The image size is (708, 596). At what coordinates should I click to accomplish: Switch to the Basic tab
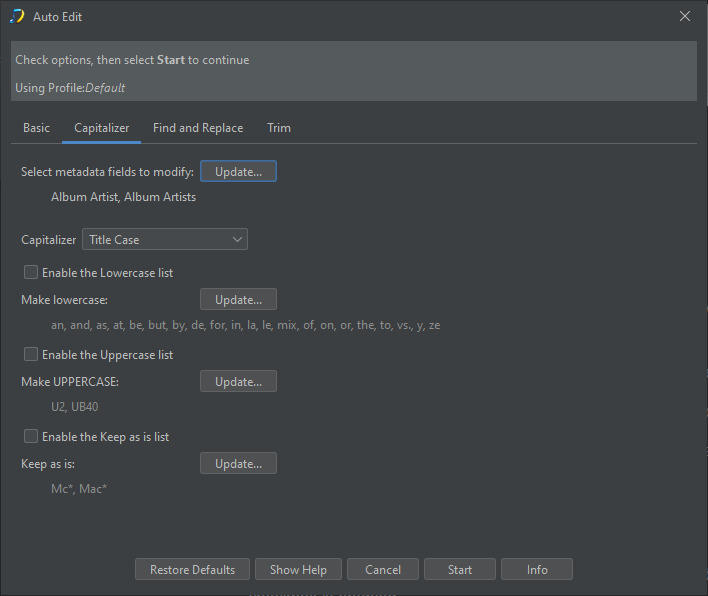[x=36, y=128]
